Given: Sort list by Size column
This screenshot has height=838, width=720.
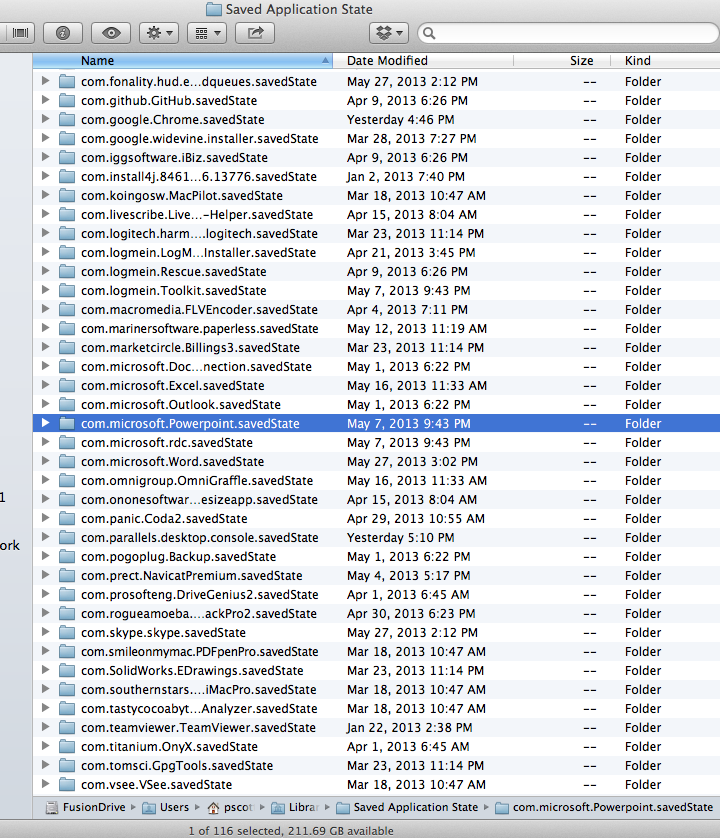Looking at the screenshot, I should (x=581, y=61).
